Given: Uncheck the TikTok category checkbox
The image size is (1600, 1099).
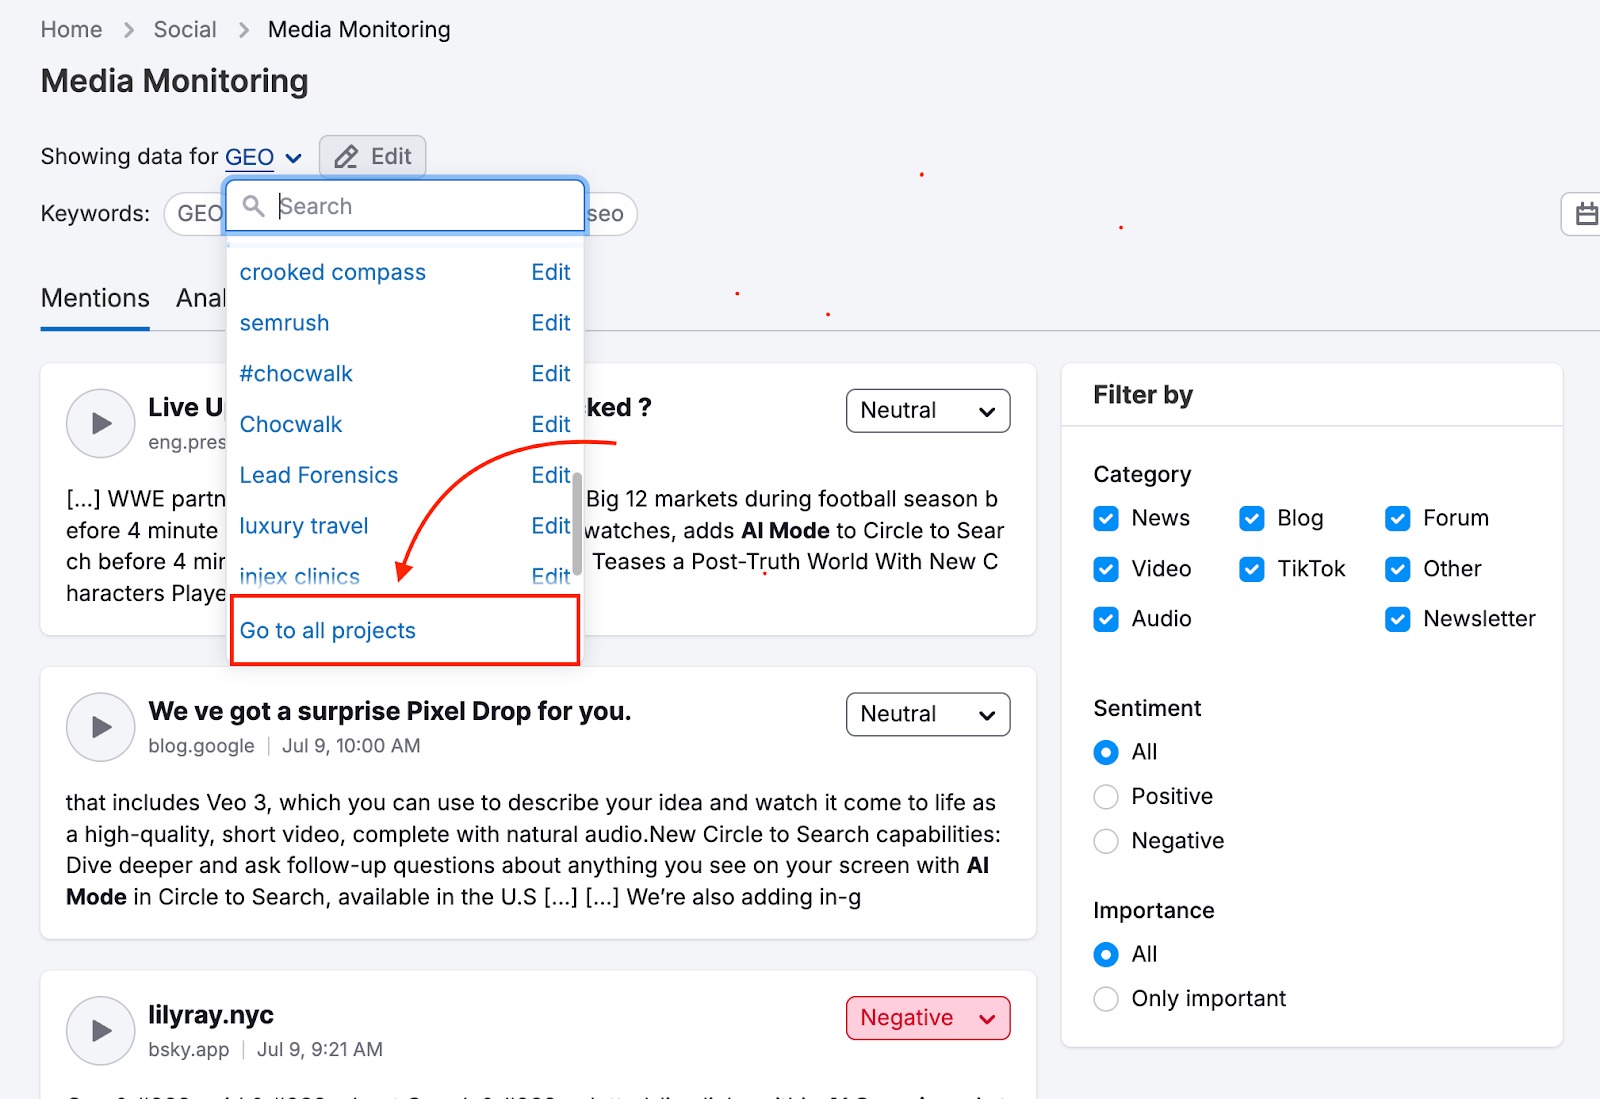Looking at the screenshot, I should coord(1251,569).
